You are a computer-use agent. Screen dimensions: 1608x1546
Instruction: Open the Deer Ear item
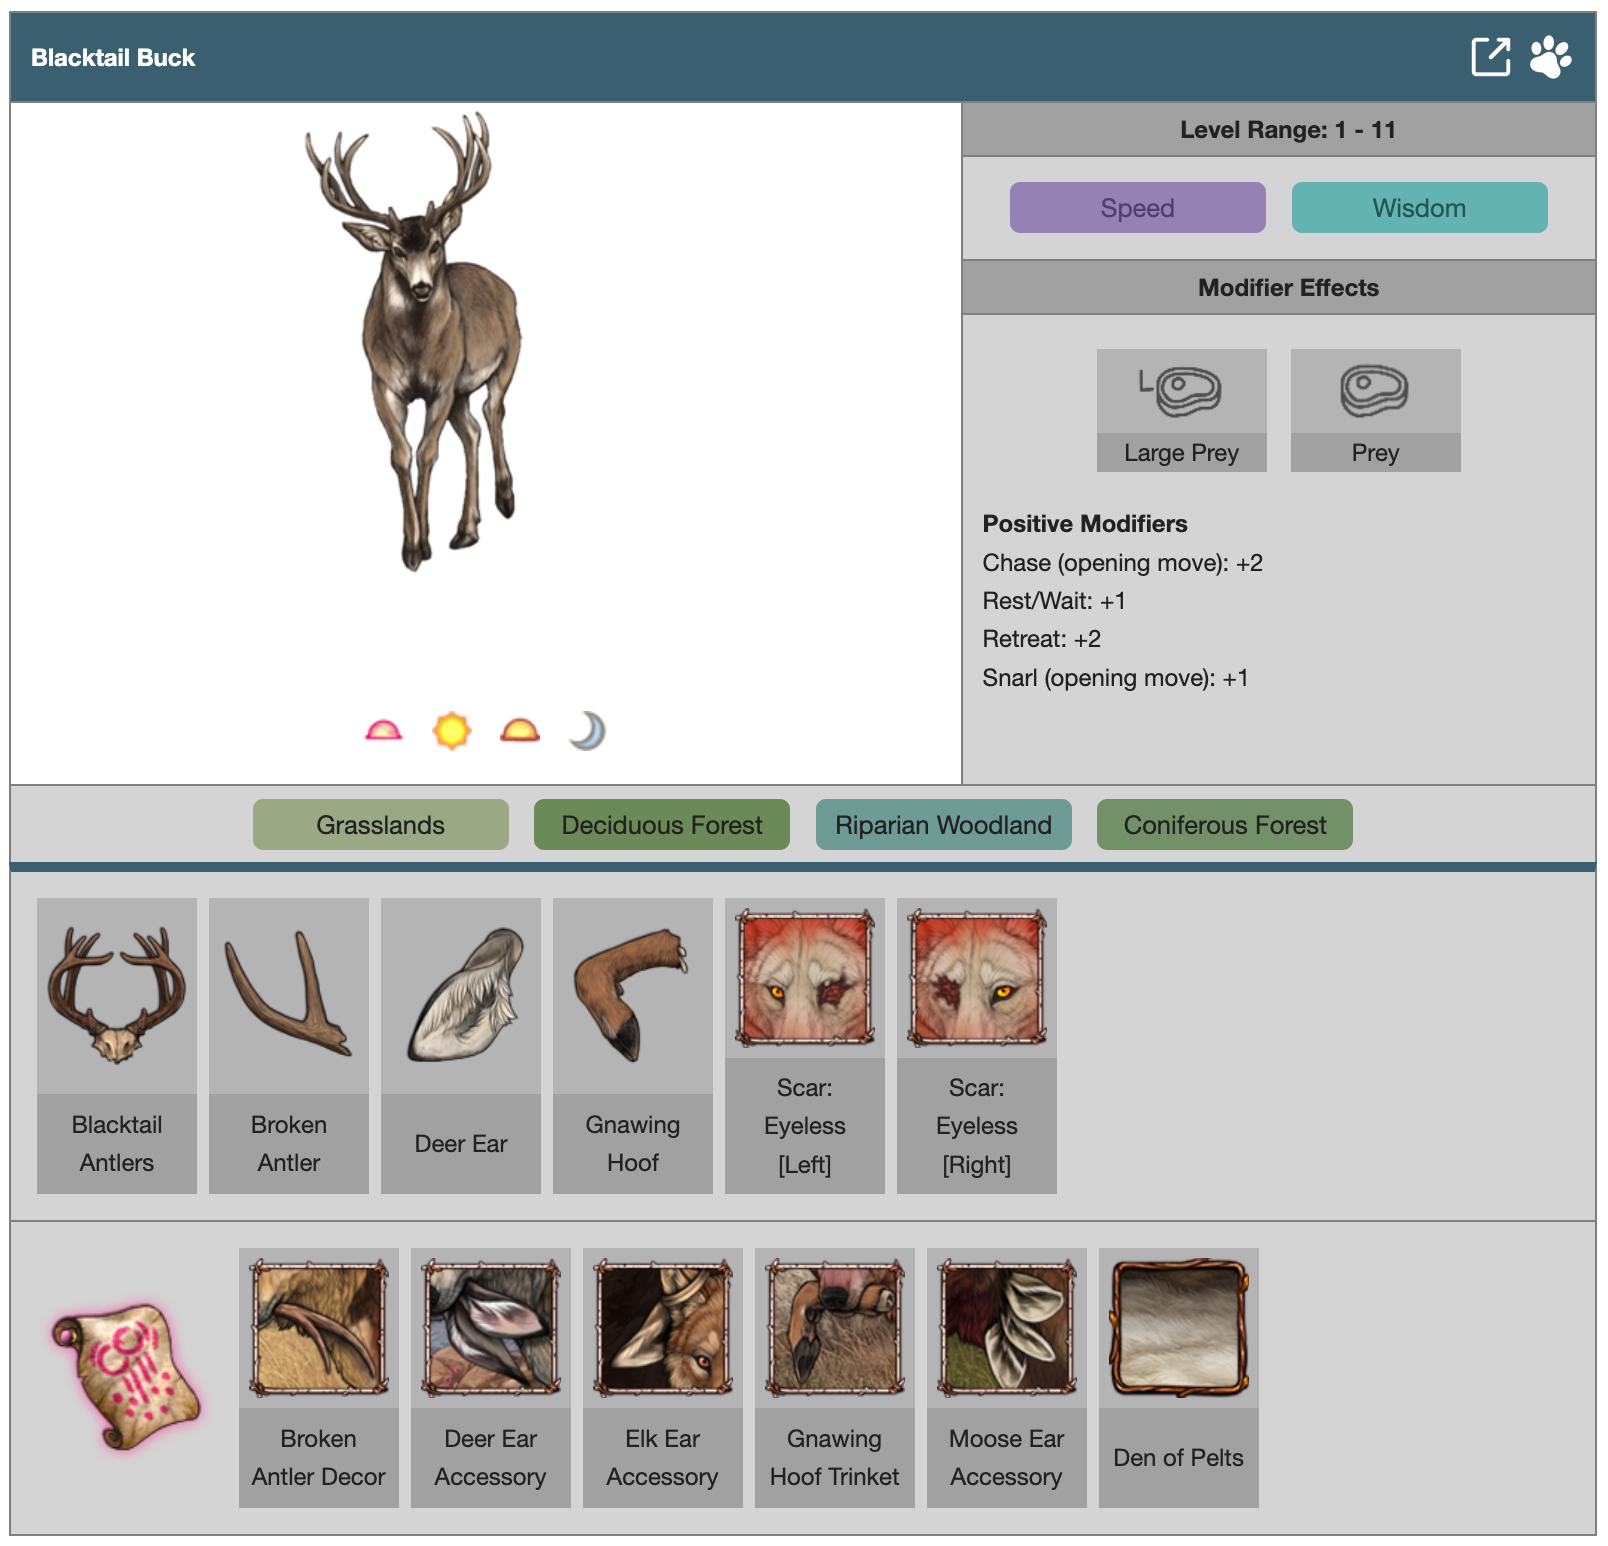coord(461,995)
